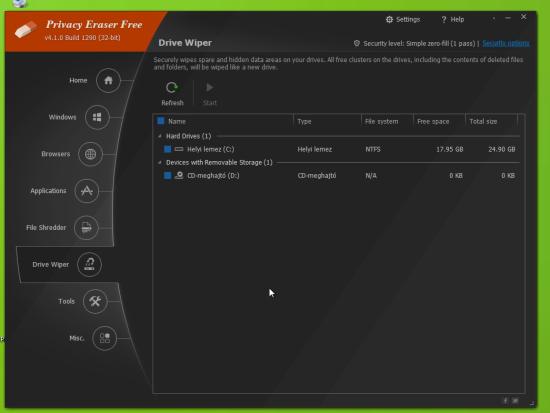This screenshot has height=413, width=550.
Task: Open the small dropdown arrow left of the minimize button
Action: (x=494, y=18)
